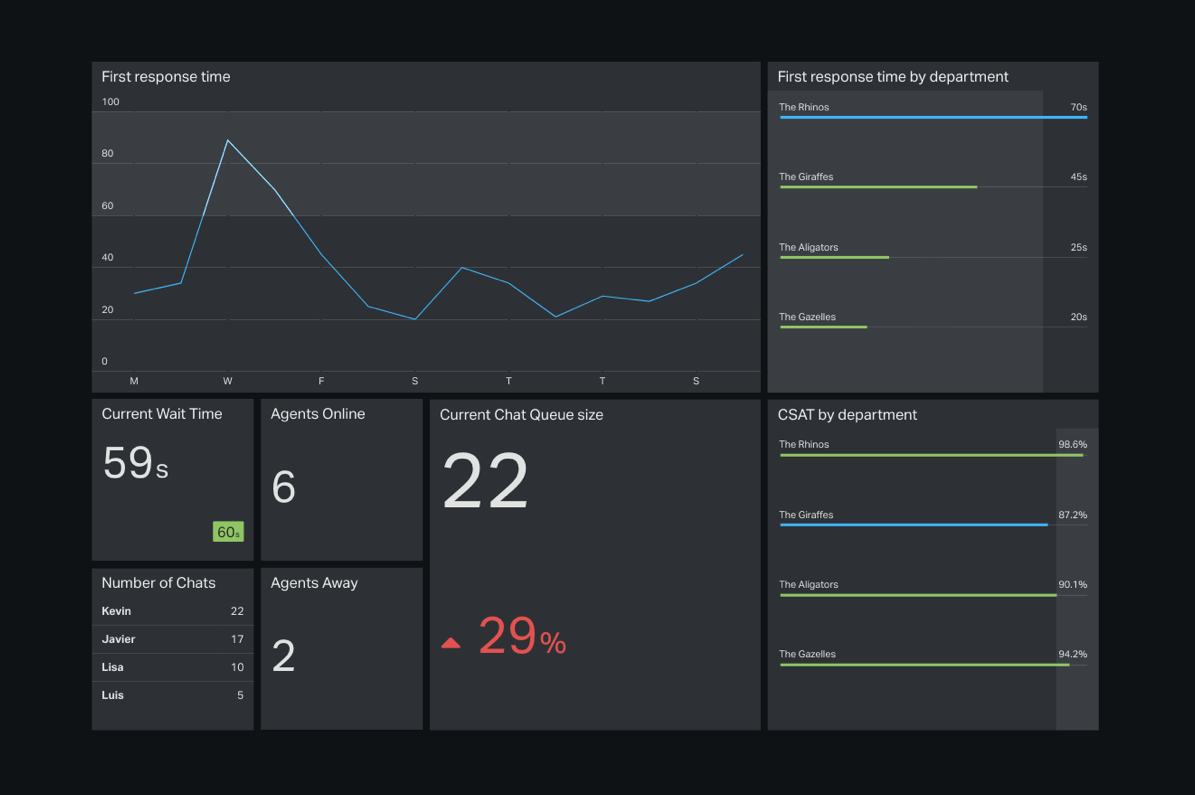This screenshot has width=1195, height=795.
Task: Click the green Gazelles response time bar
Action: click(x=823, y=327)
